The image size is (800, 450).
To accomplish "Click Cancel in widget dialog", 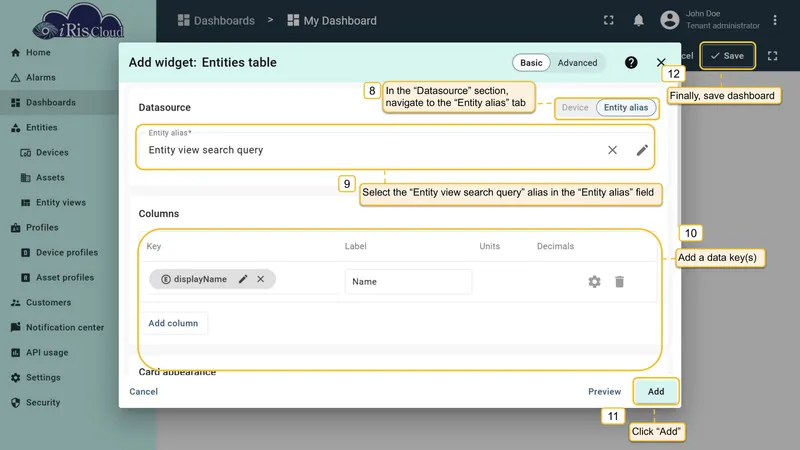I will pyautogui.click(x=143, y=391).
